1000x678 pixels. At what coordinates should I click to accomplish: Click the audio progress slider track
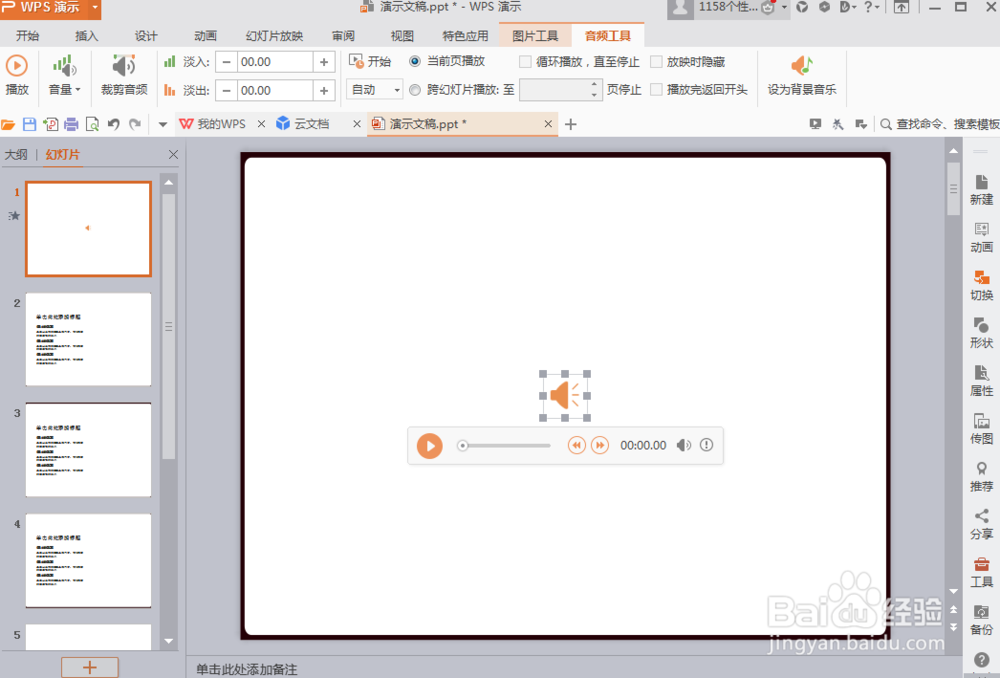pos(504,445)
